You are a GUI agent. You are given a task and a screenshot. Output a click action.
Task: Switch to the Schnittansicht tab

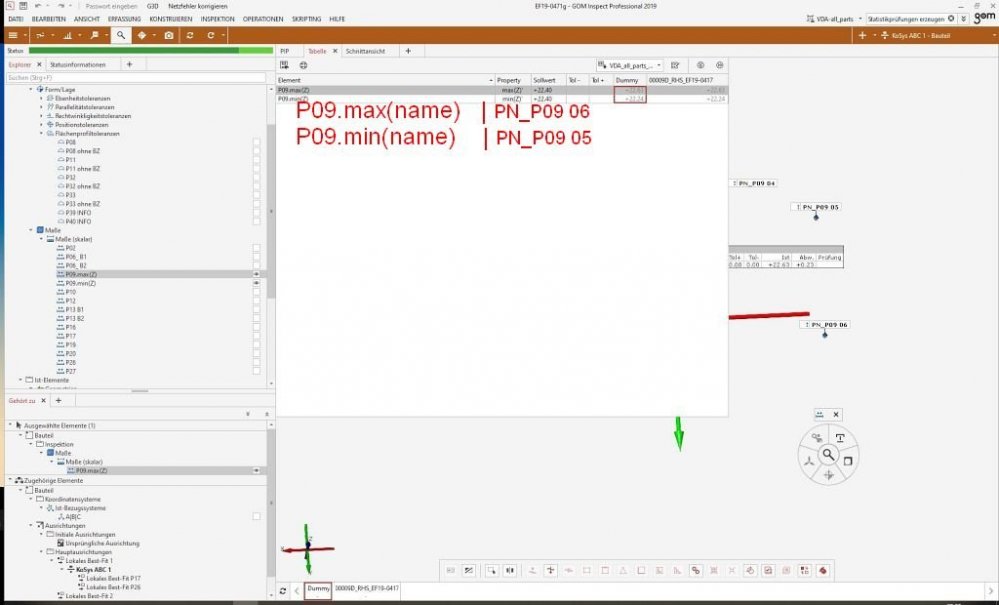[367, 50]
